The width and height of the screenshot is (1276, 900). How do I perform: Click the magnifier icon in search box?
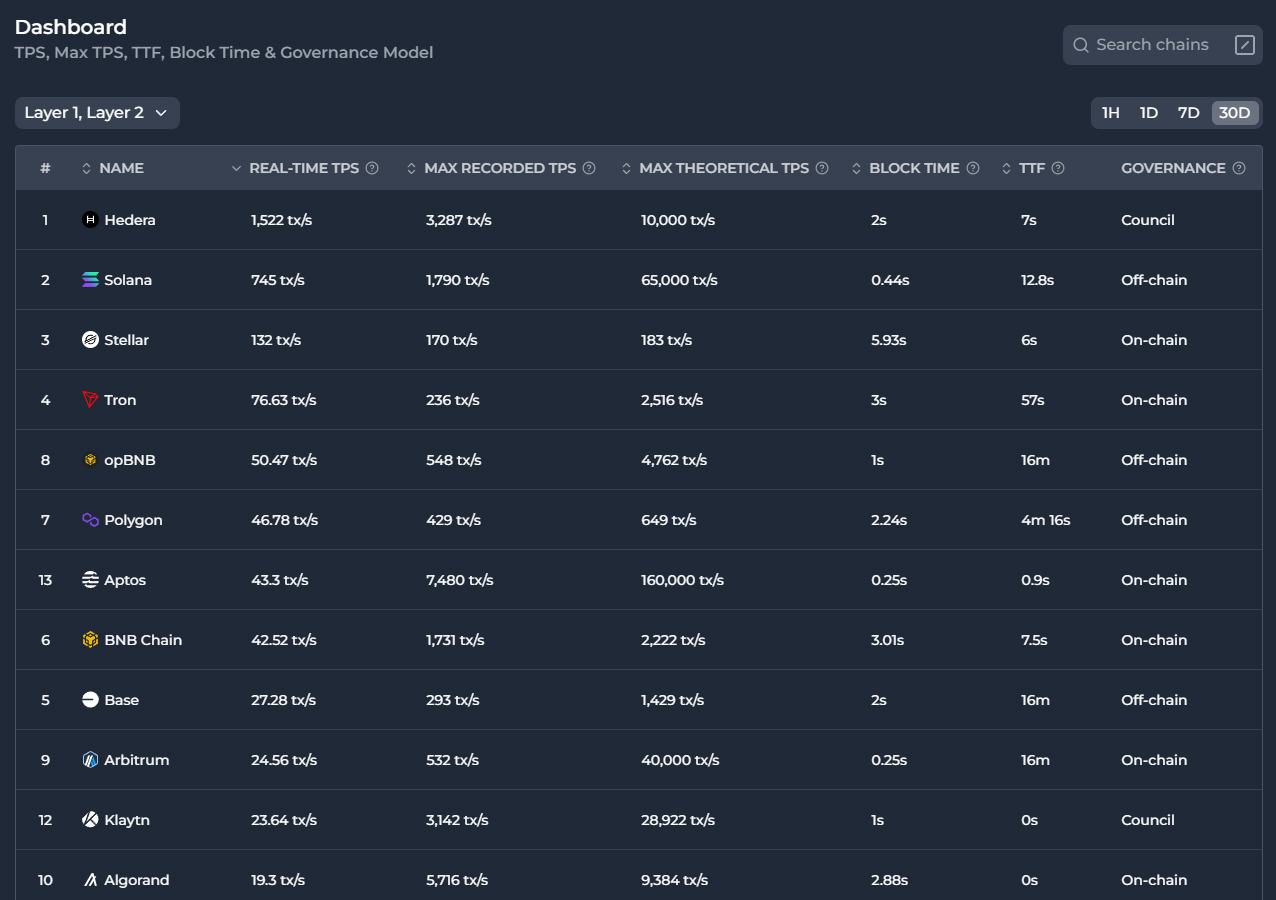pyautogui.click(x=1081, y=45)
